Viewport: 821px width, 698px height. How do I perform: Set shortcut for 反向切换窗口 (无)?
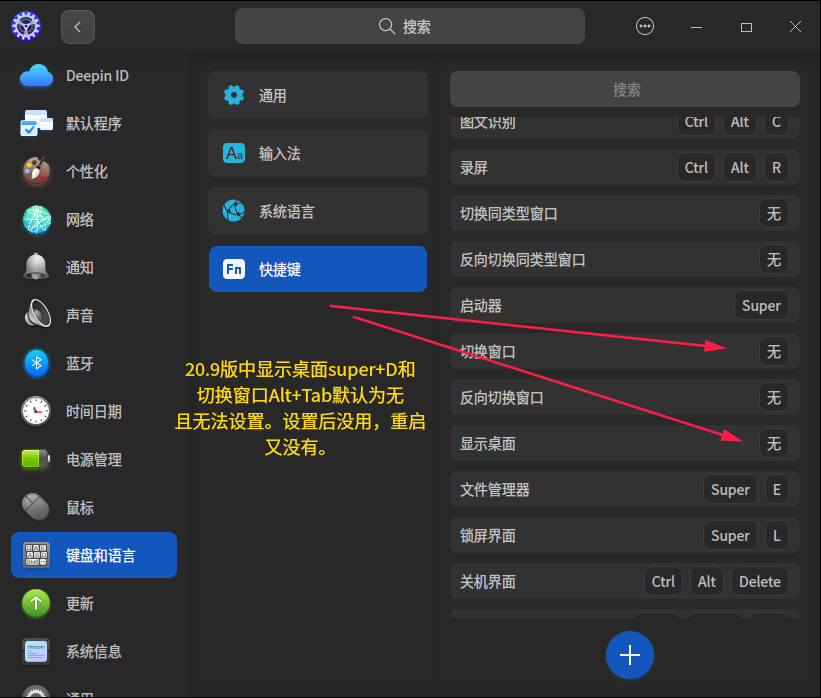773,398
